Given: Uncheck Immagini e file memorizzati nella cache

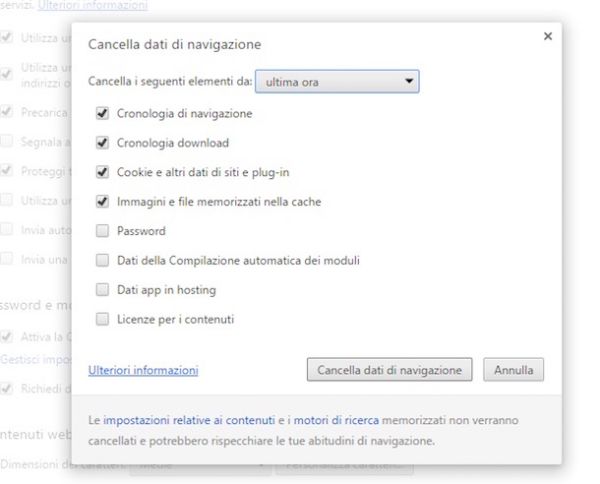Looking at the screenshot, I should 102,202.
